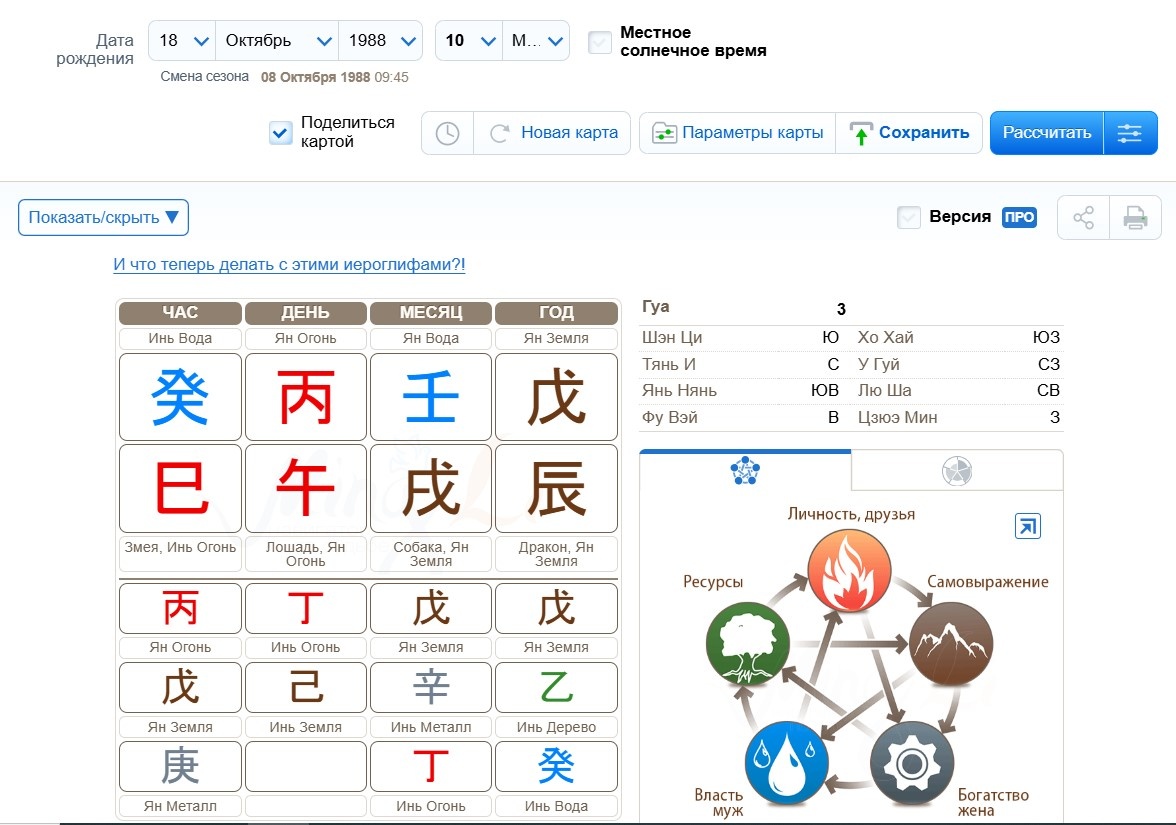Click the Янь Нянь row label
Screen dimensions: 1176x825
[680, 391]
